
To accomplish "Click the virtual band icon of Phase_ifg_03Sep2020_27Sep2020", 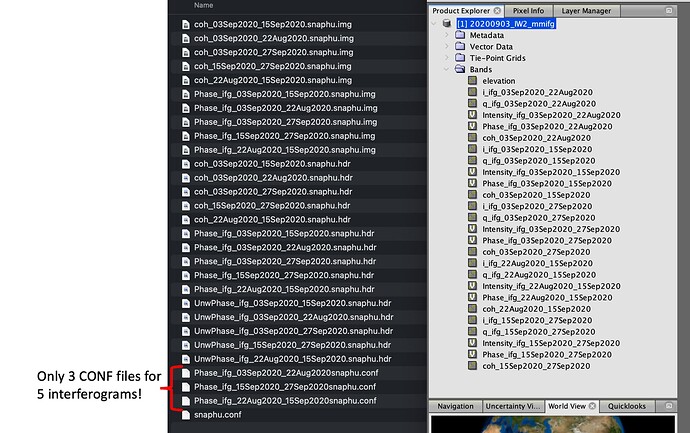I will pyautogui.click(x=472, y=240).
